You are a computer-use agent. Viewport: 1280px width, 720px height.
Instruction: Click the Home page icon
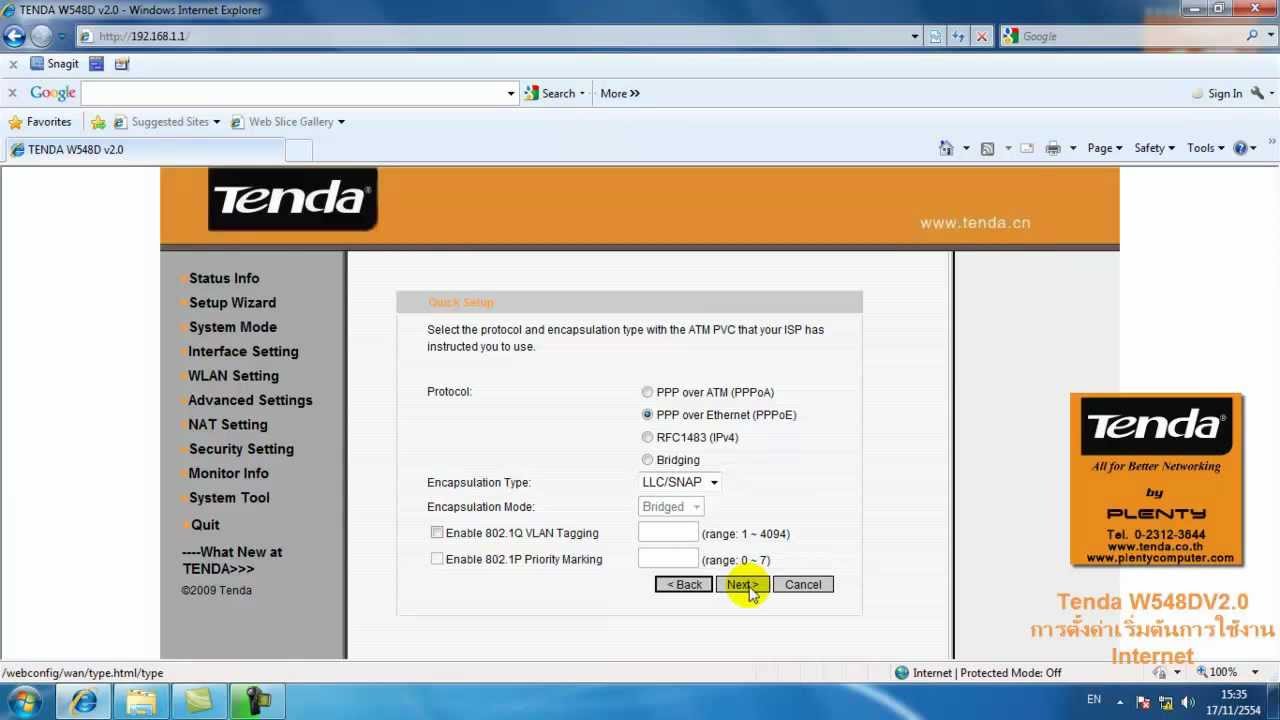tap(946, 148)
